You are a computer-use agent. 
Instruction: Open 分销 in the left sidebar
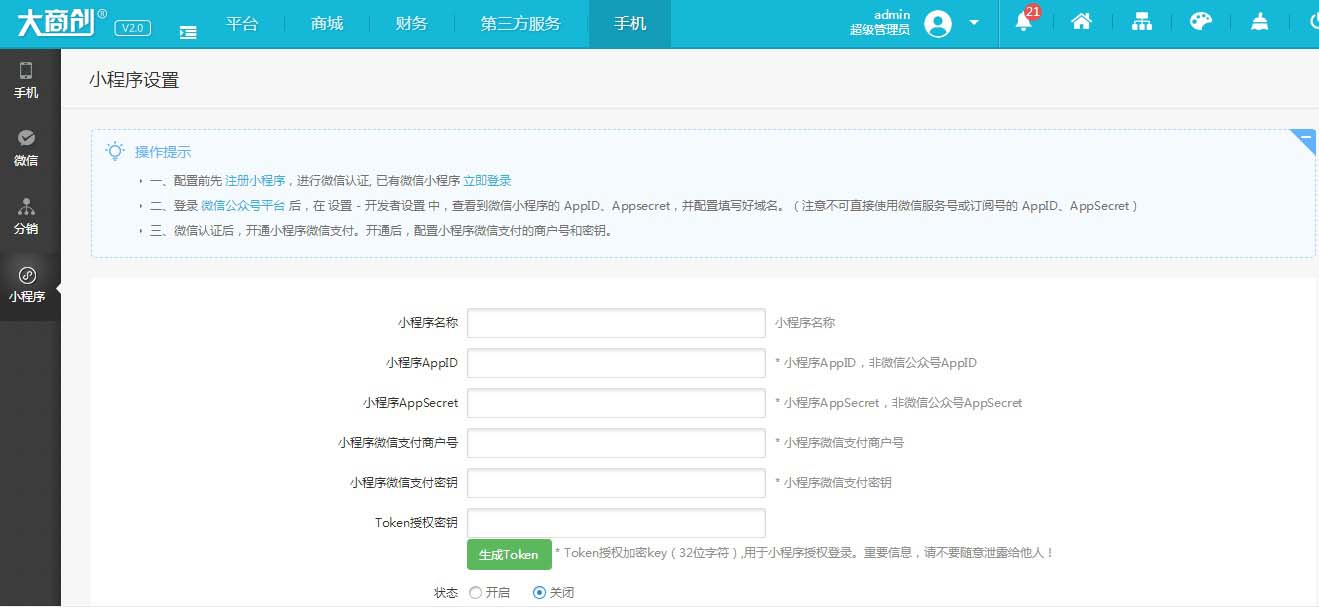coord(27,216)
